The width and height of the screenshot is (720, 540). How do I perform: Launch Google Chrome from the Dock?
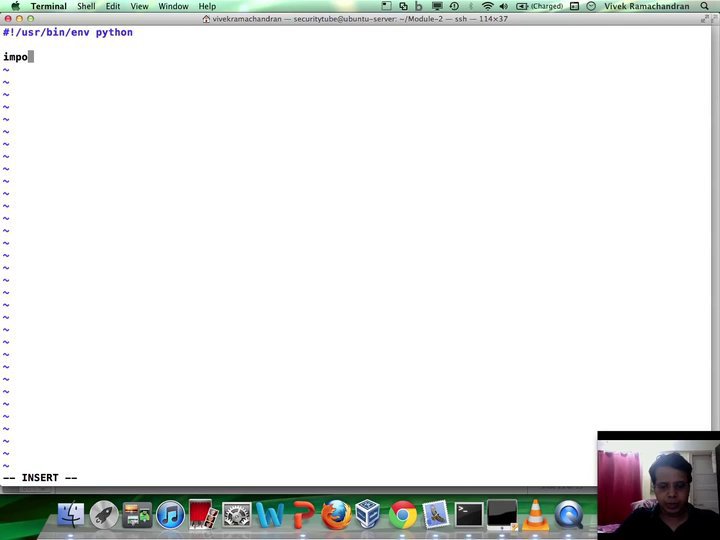pos(403,514)
